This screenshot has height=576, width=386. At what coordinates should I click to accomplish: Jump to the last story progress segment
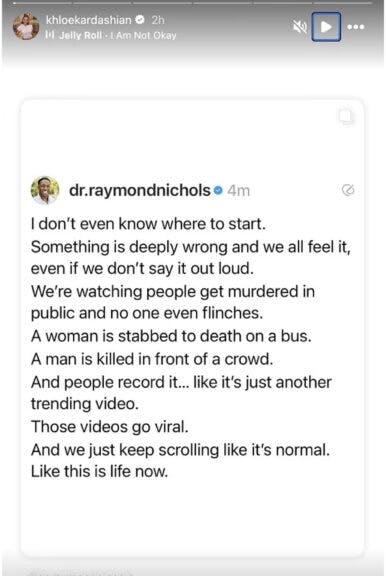[x=342, y=3]
